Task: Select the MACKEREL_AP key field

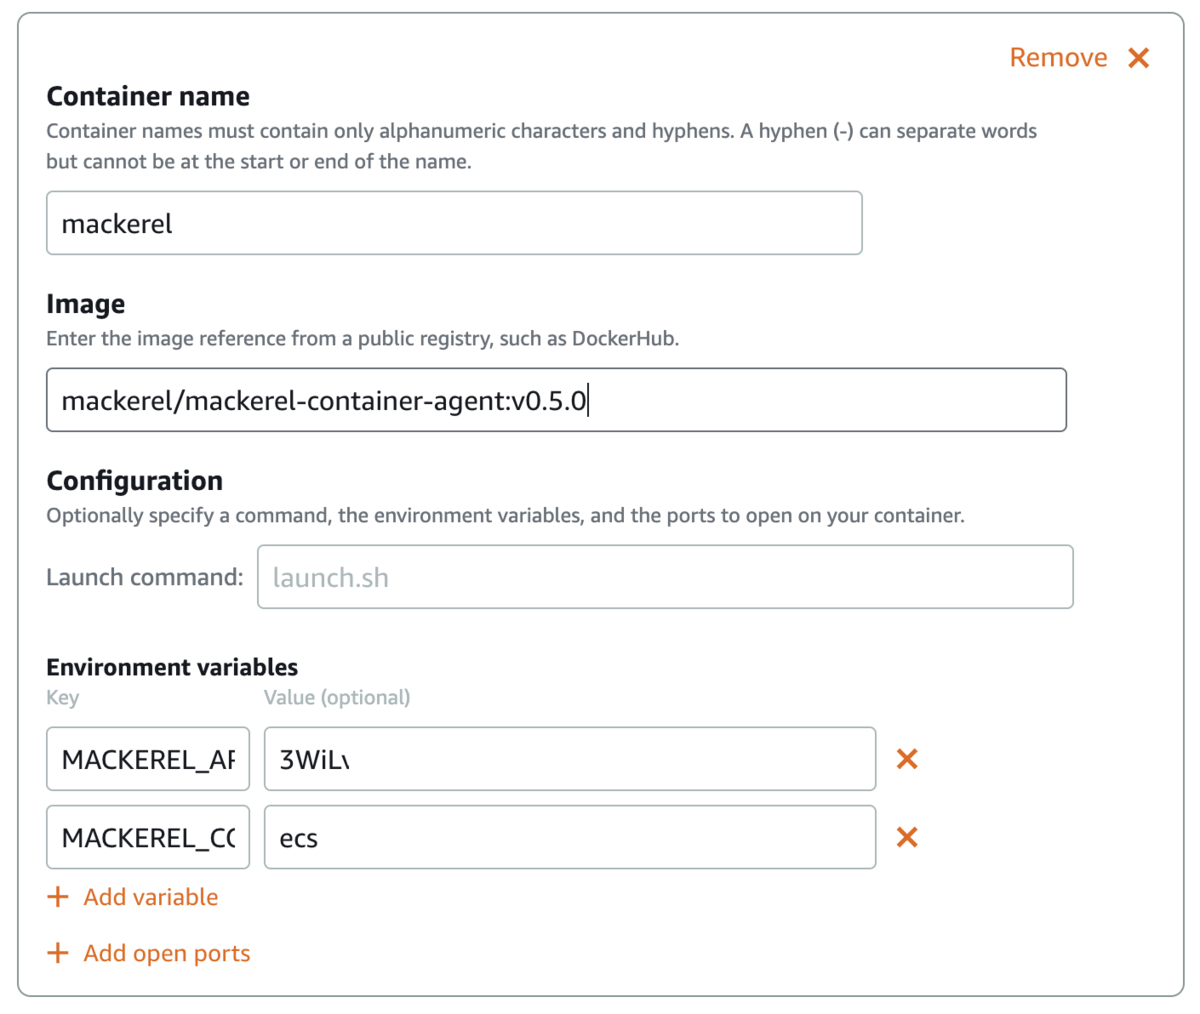Action: 148,759
